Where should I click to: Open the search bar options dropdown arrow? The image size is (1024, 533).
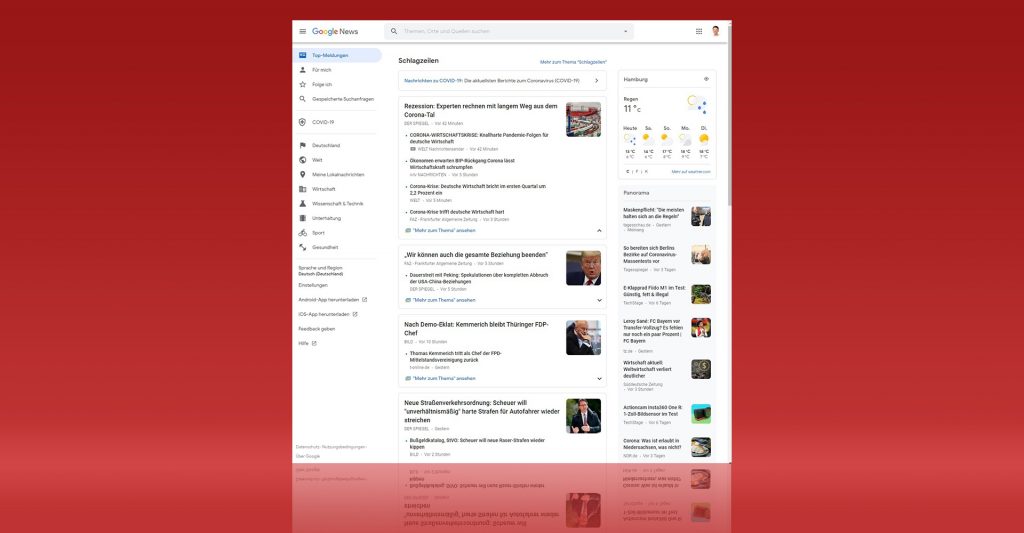click(626, 31)
